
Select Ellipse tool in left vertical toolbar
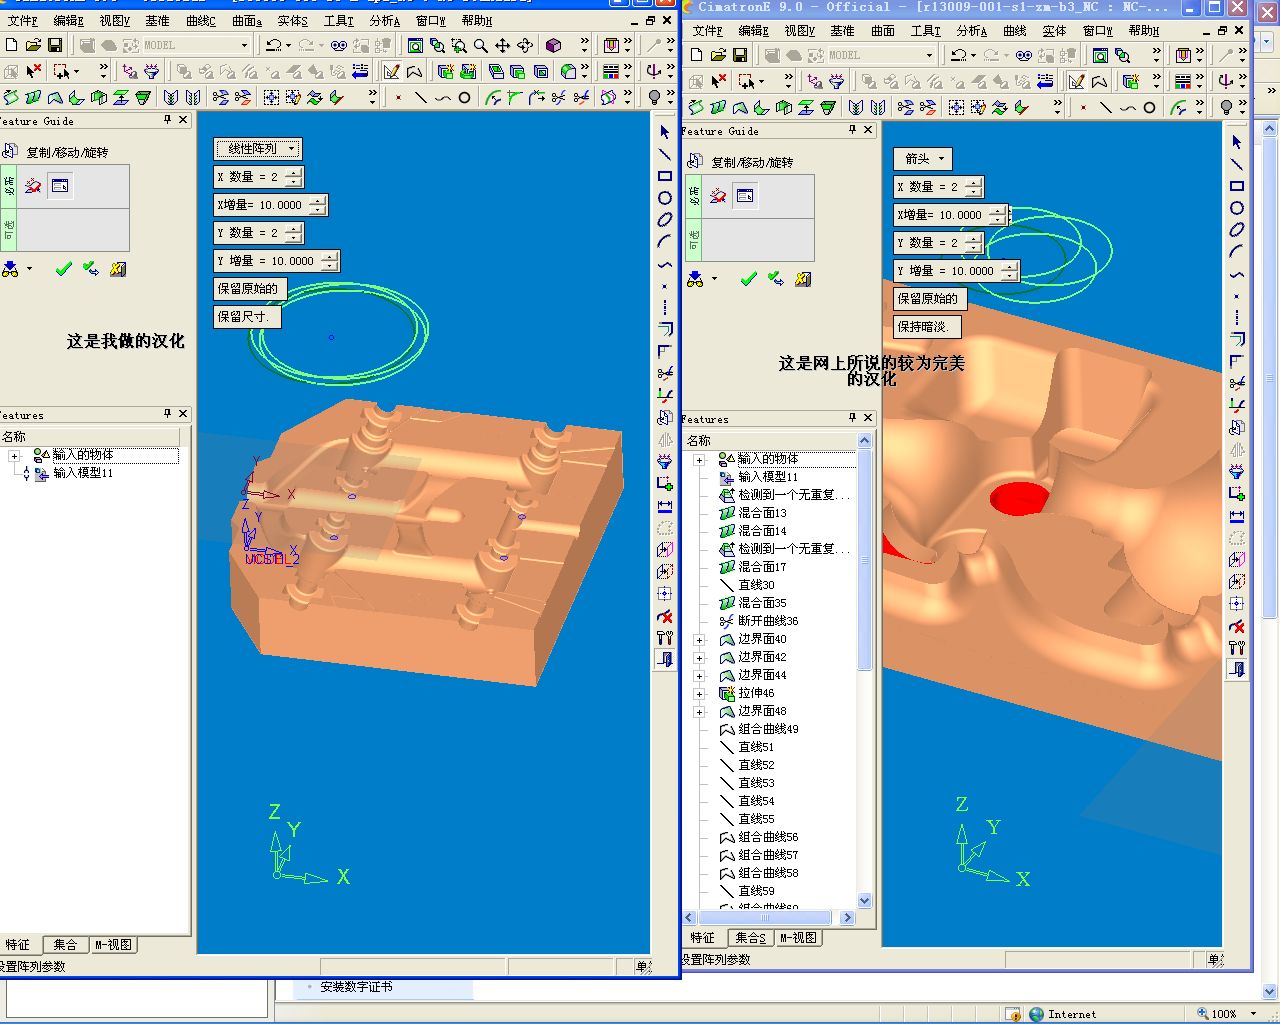pos(665,220)
